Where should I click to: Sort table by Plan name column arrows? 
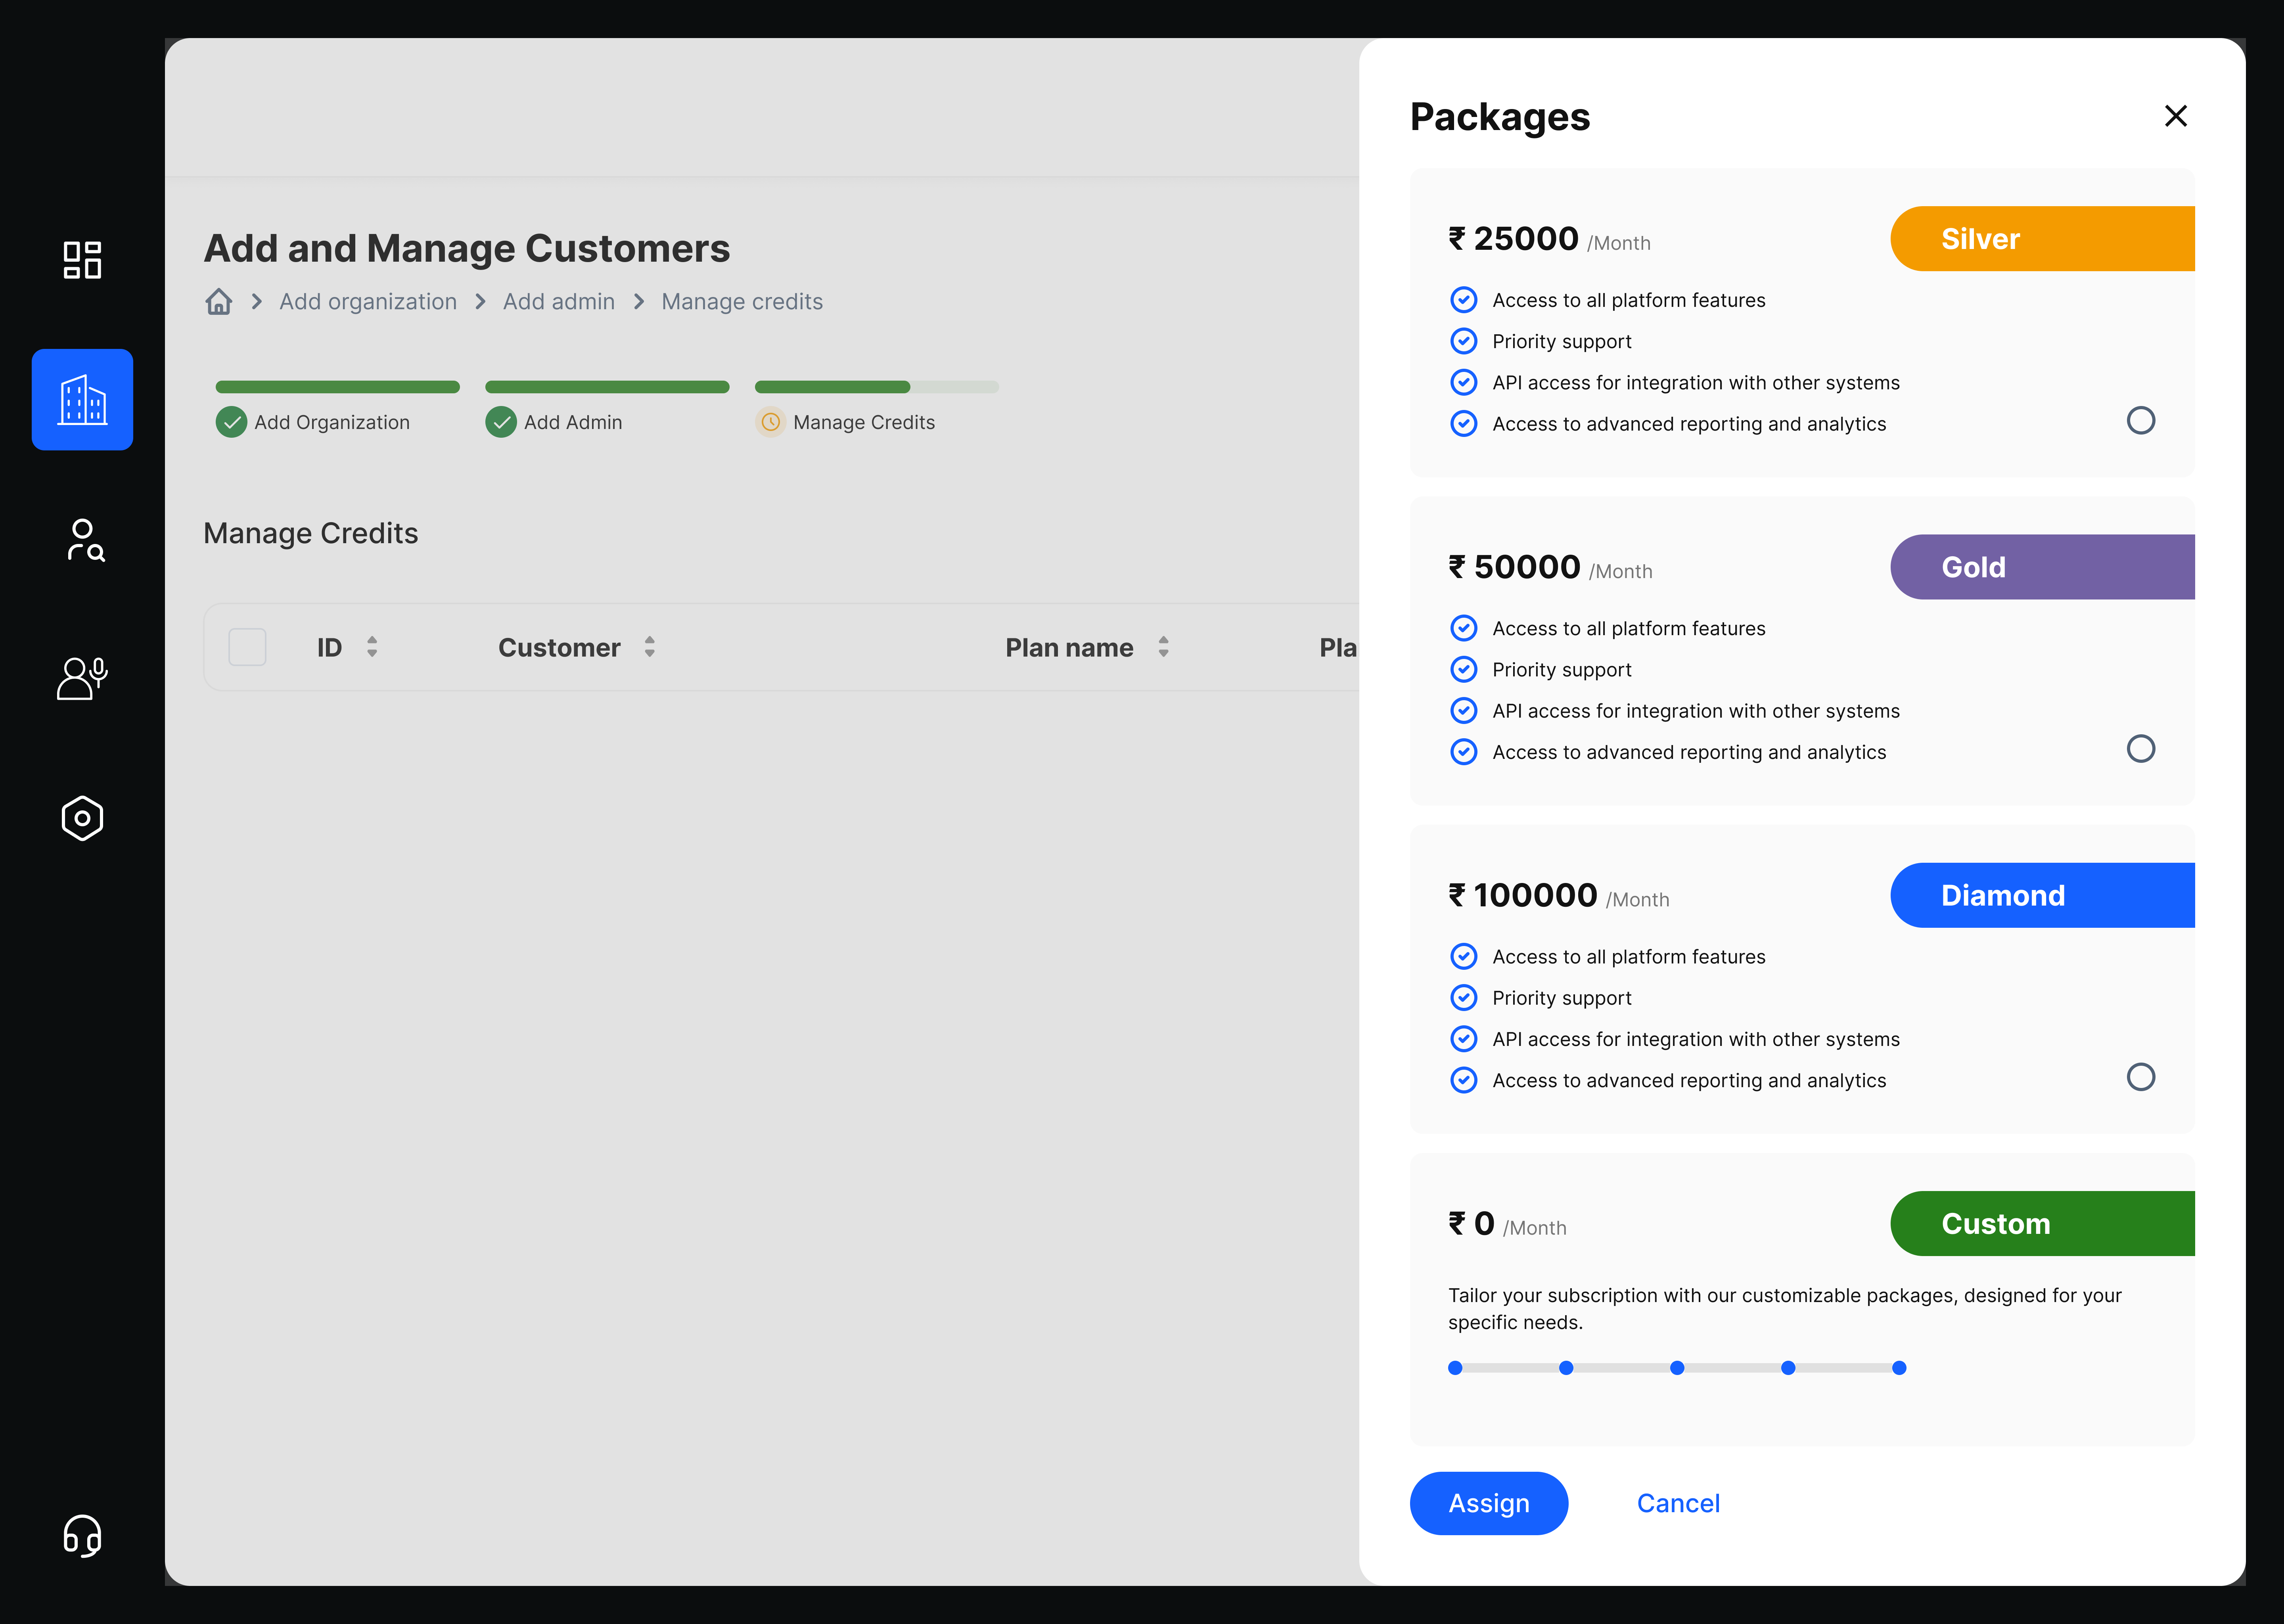[1163, 647]
